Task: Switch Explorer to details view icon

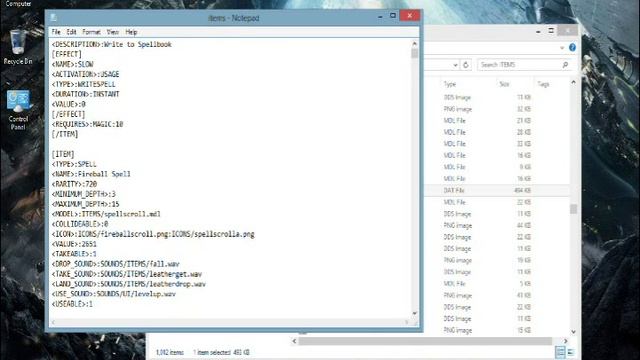Action: pyautogui.click(x=560, y=352)
